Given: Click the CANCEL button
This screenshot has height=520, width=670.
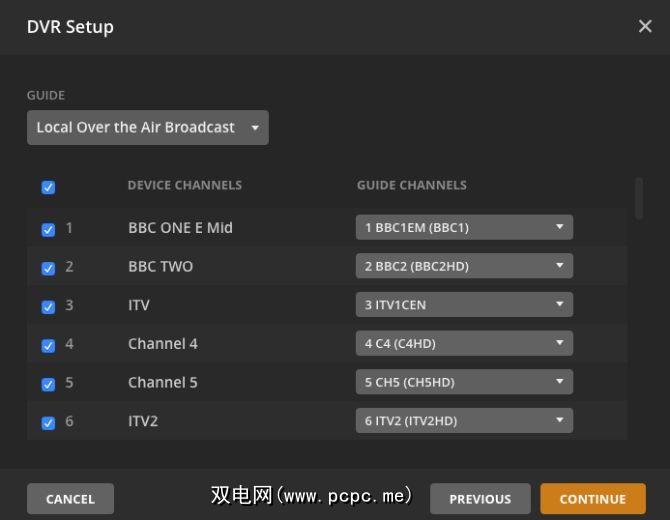Looking at the screenshot, I should click(x=70, y=499).
